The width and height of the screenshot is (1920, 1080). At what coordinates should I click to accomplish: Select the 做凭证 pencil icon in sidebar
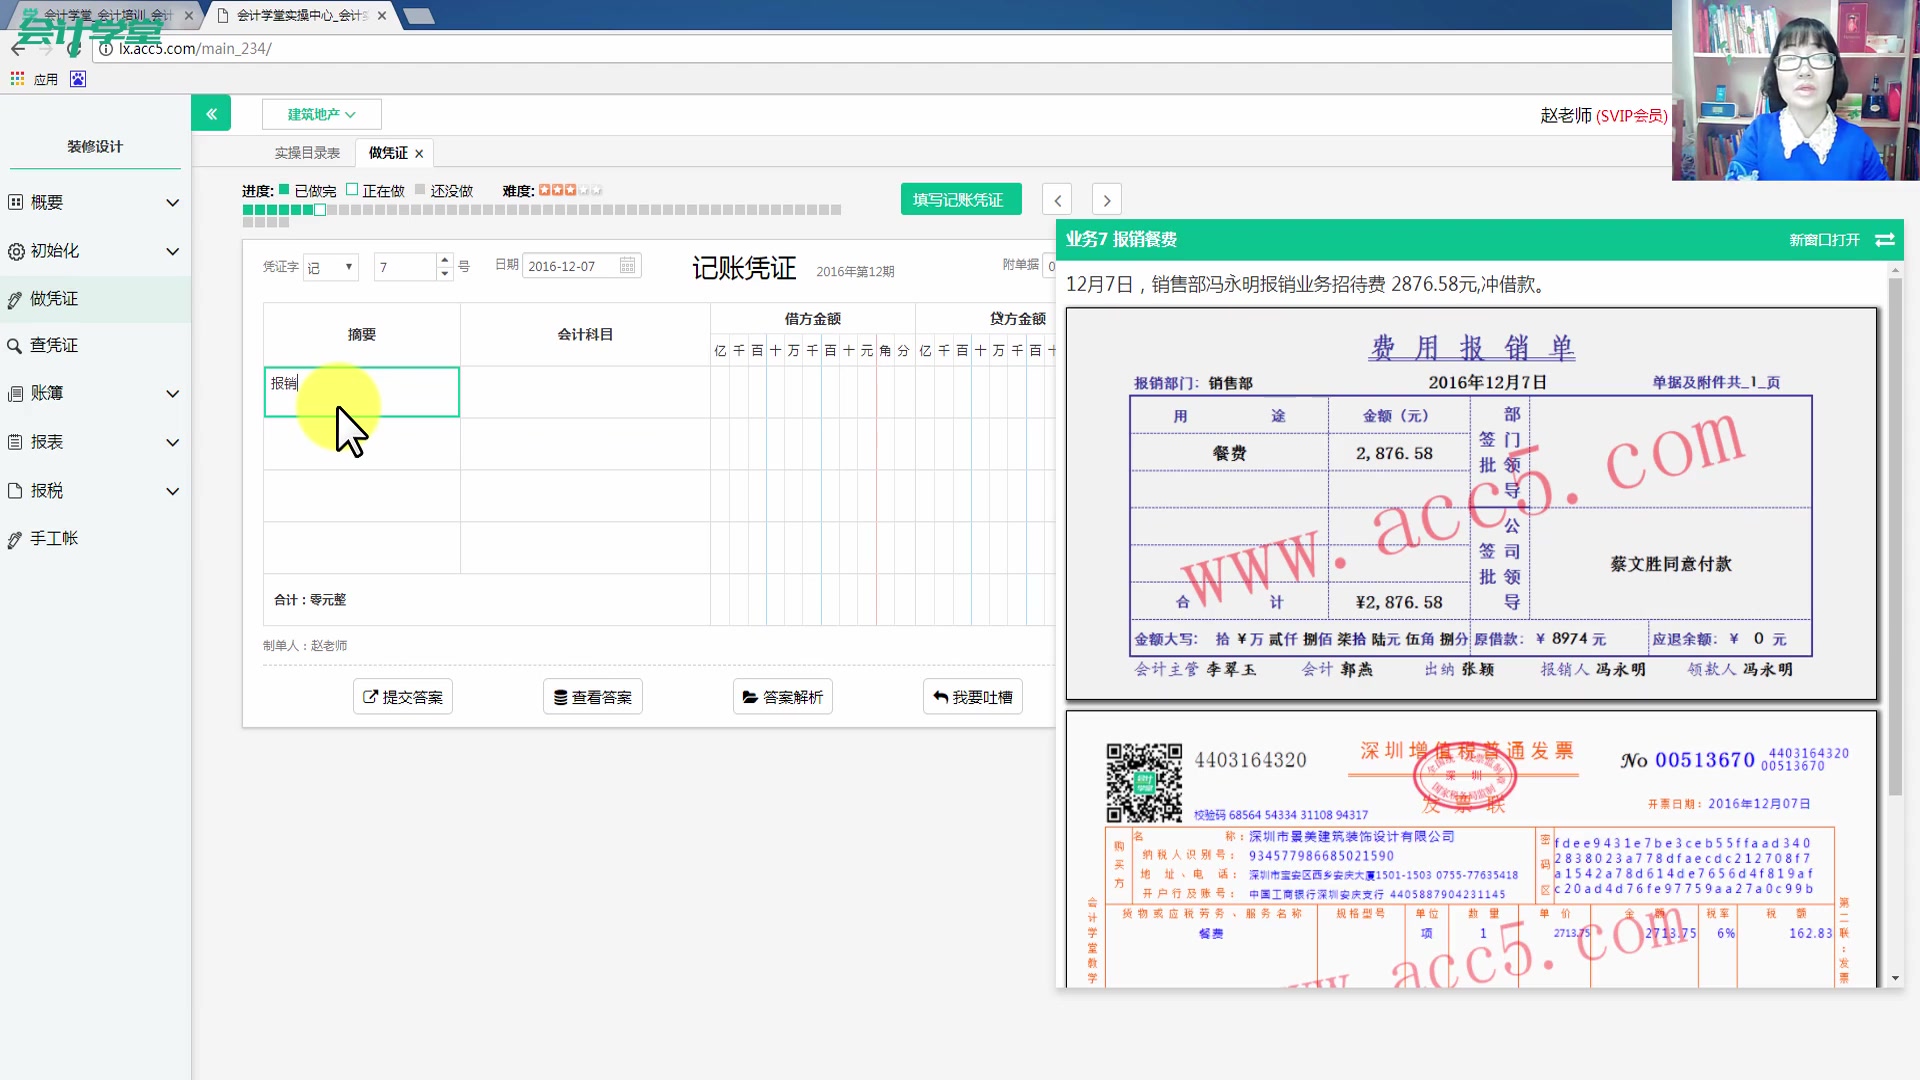[16, 299]
